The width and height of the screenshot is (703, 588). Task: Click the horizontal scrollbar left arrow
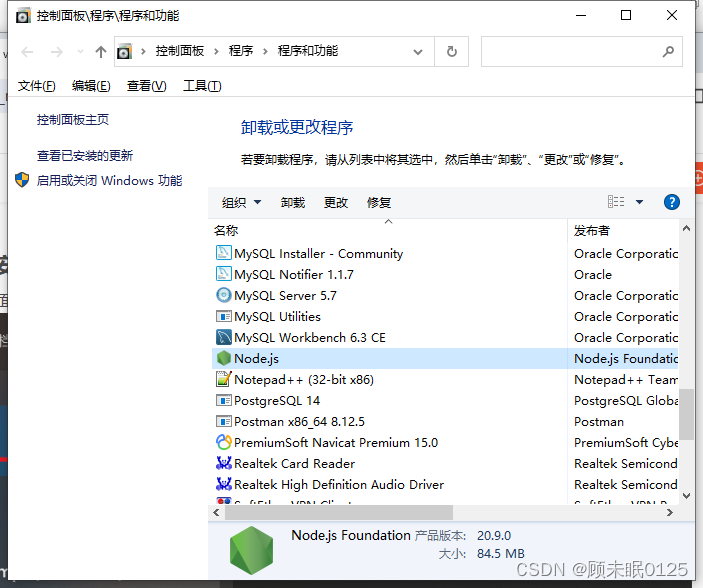[x=216, y=512]
